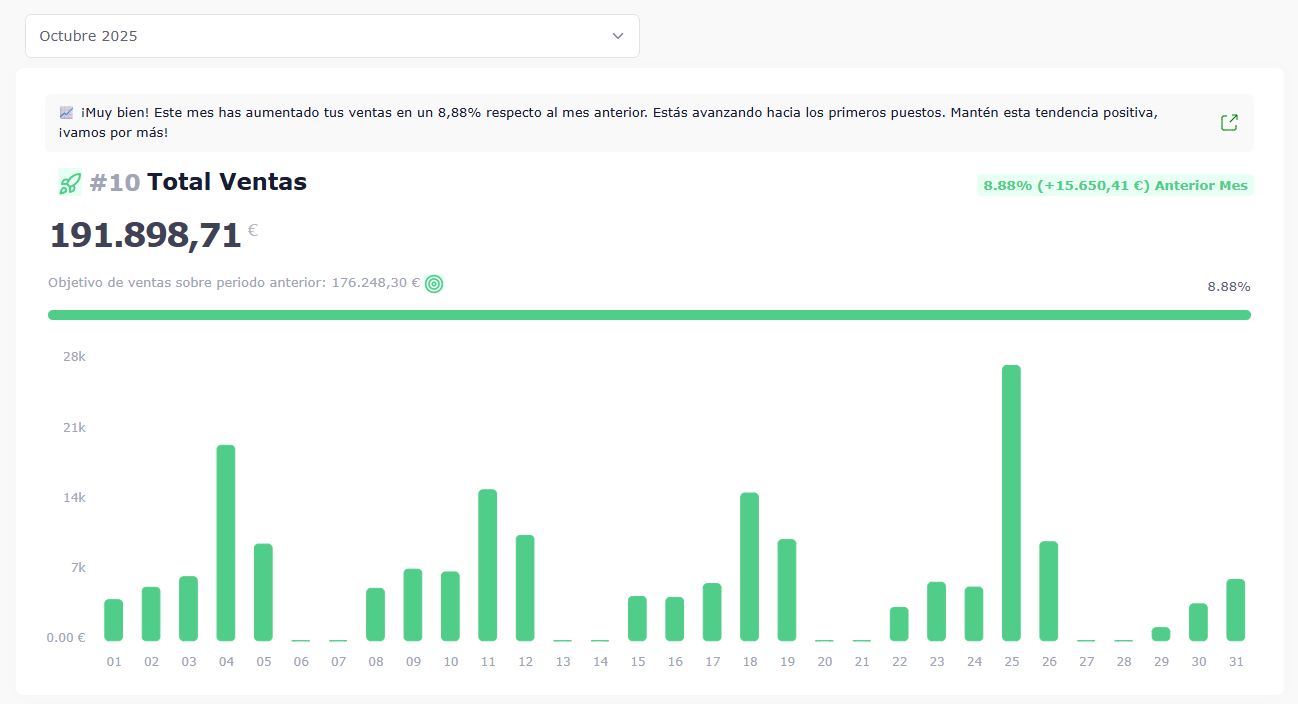
Task: Click the bar for day 01
Action: tap(114, 619)
